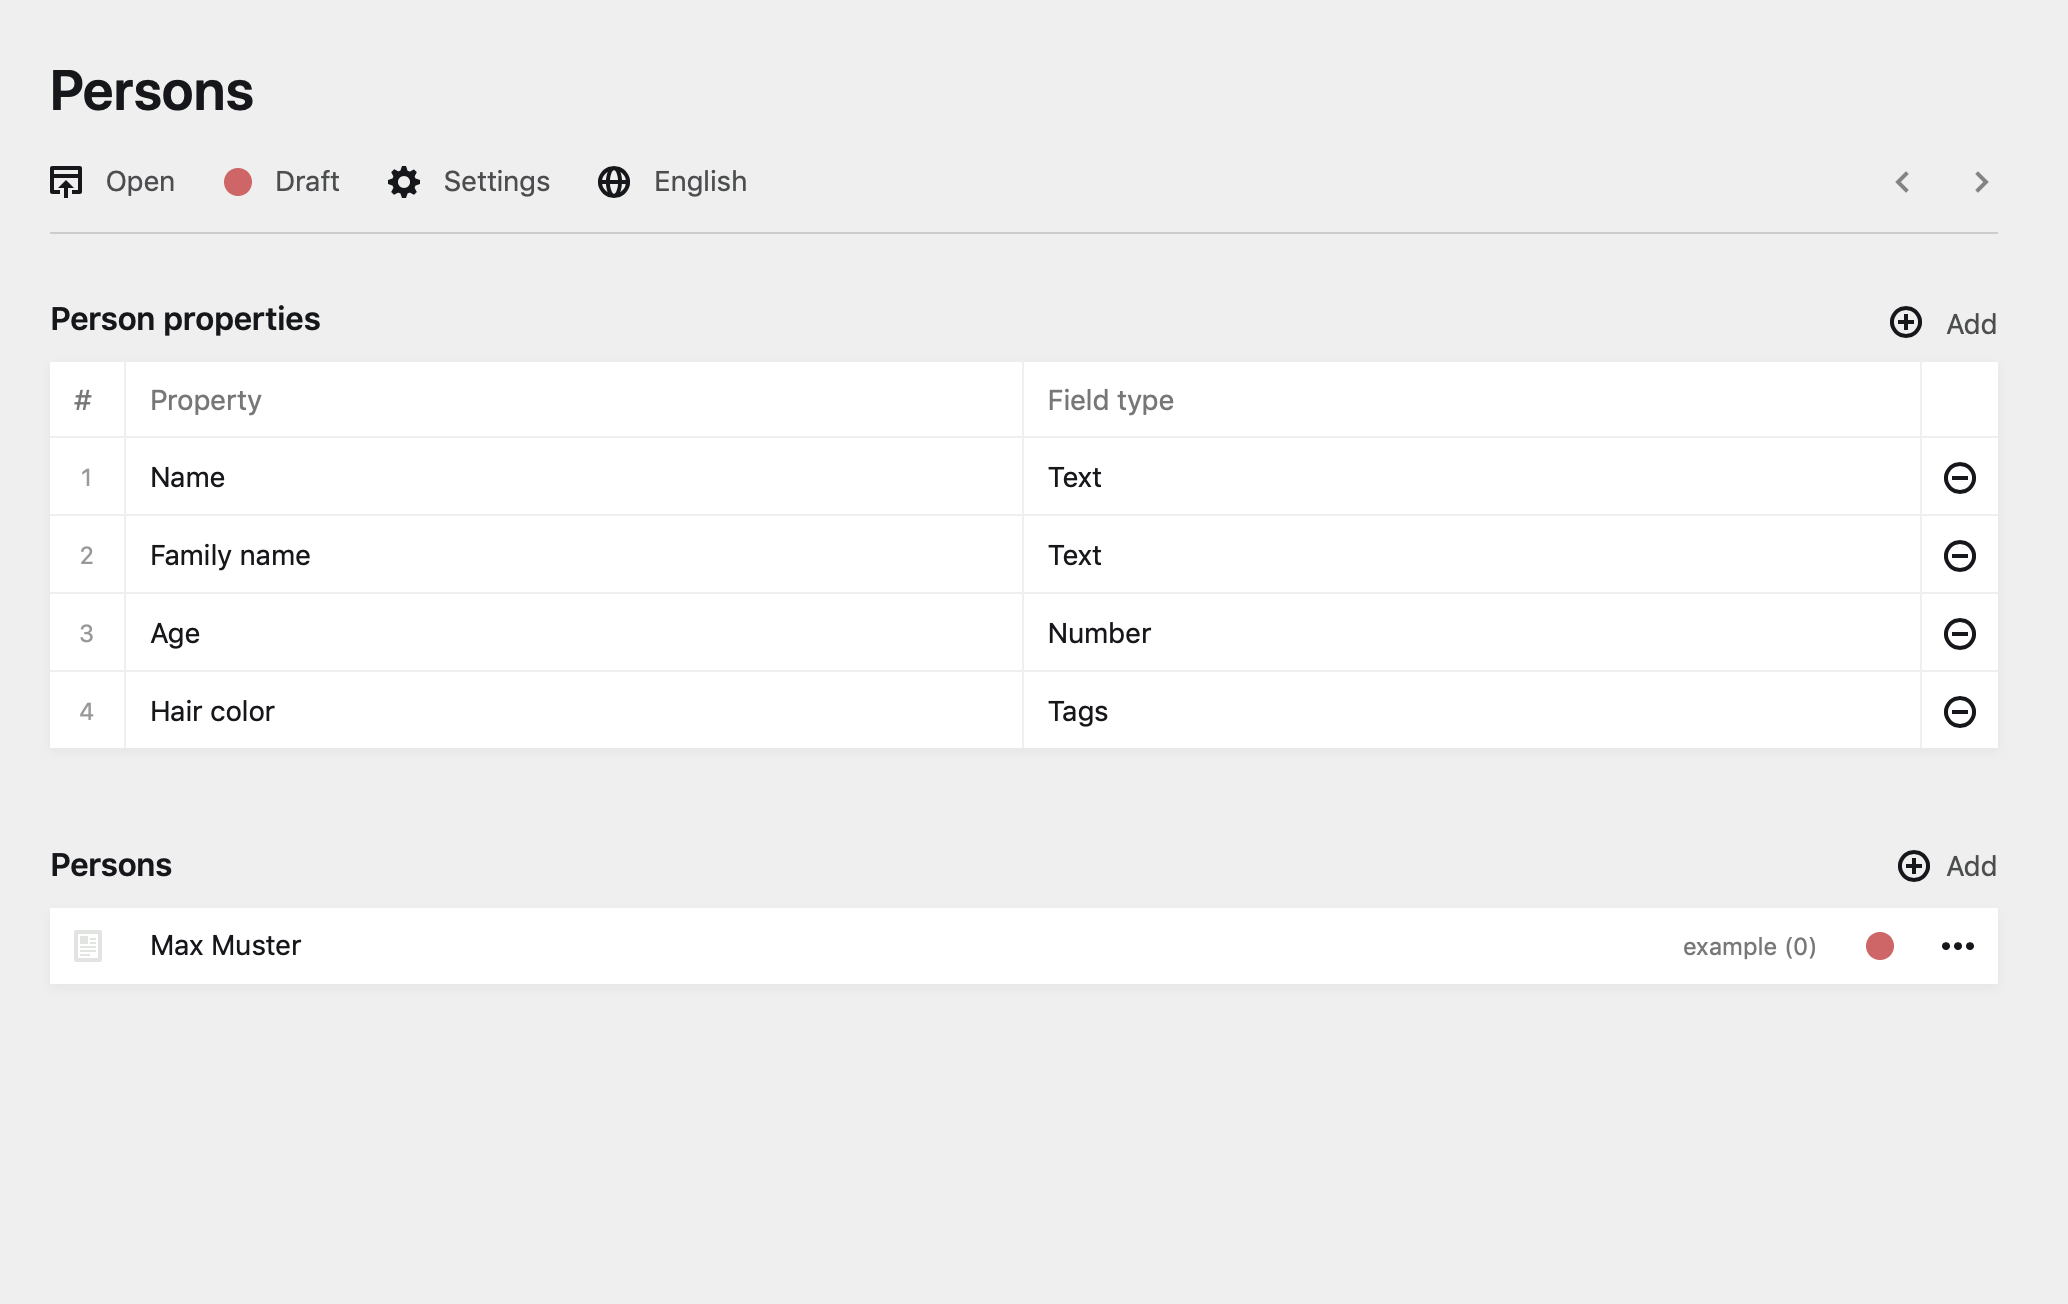Remove the Hair color property

click(1959, 712)
